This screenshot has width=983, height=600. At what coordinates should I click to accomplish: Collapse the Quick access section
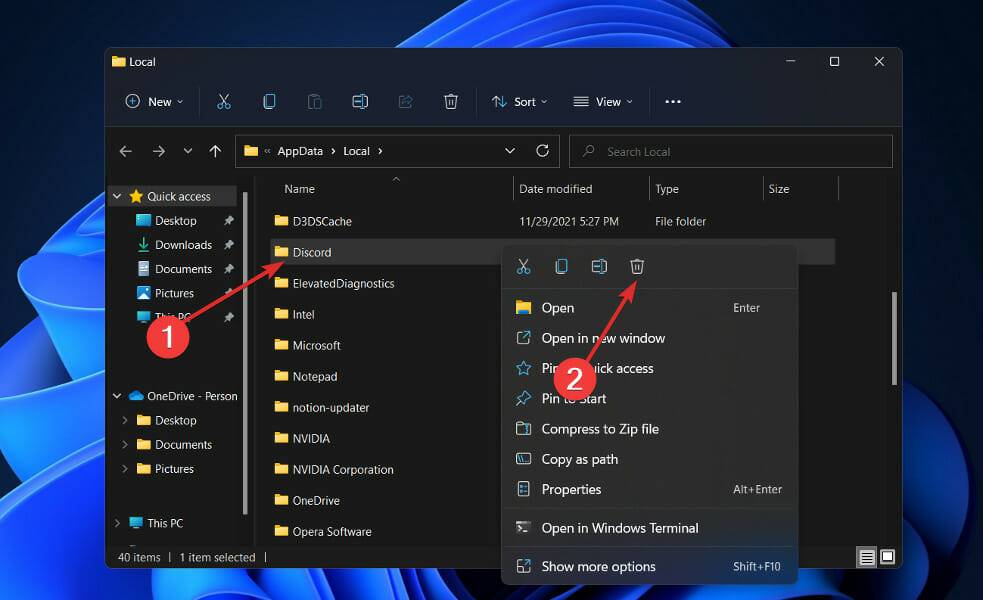pyautogui.click(x=116, y=195)
